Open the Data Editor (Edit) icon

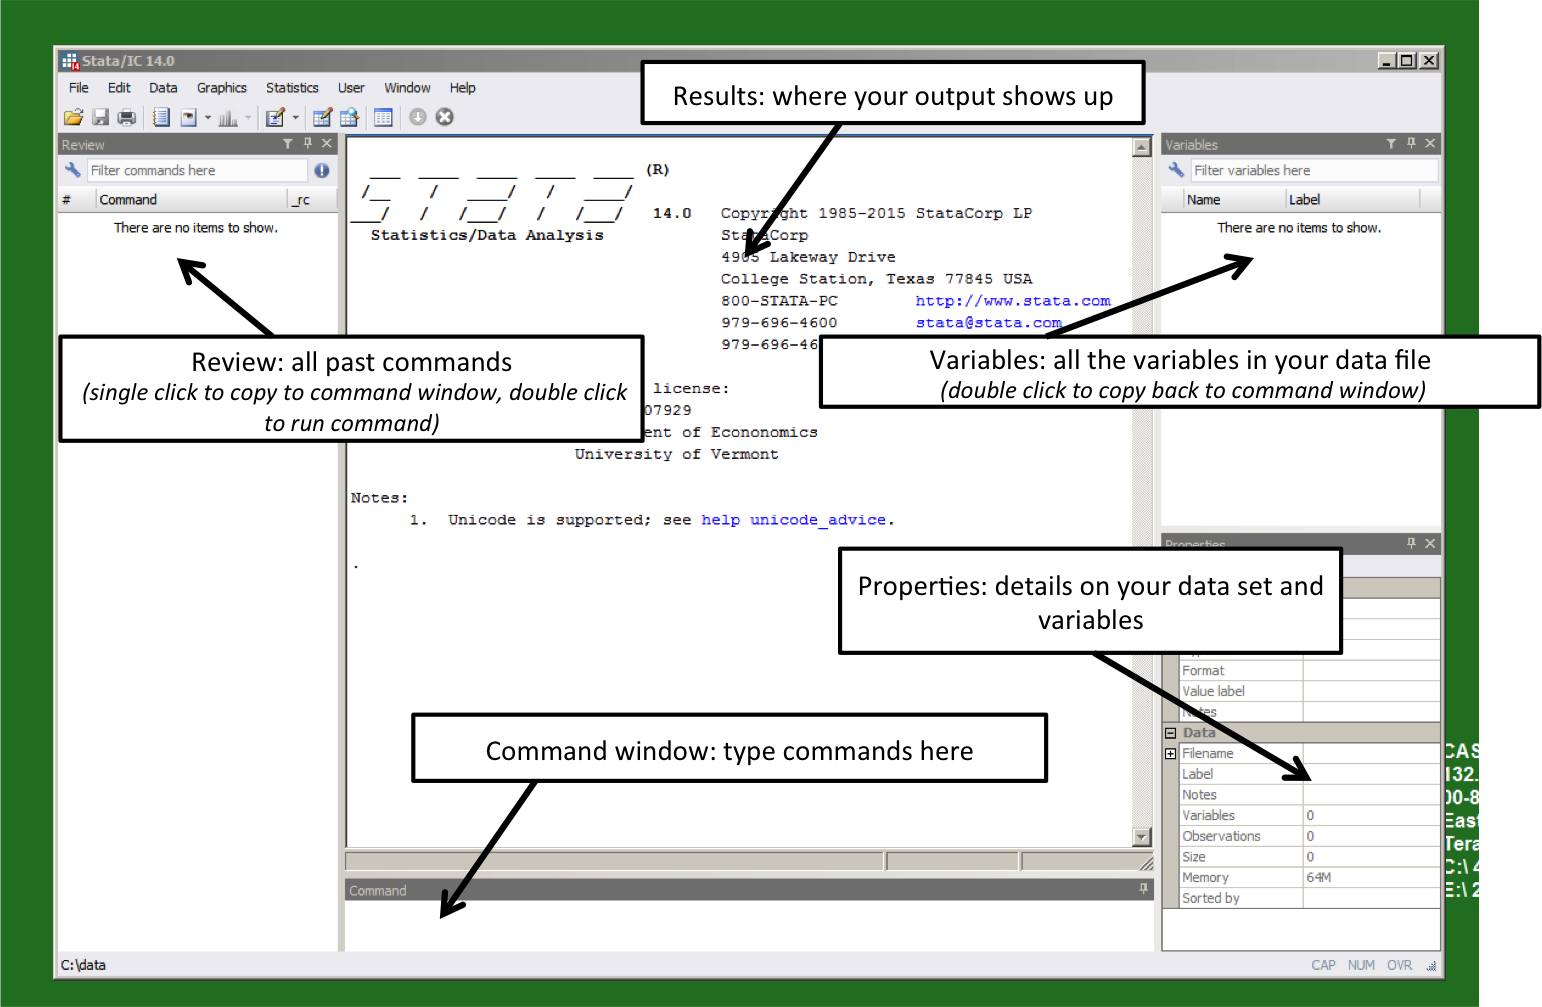click(x=322, y=118)
